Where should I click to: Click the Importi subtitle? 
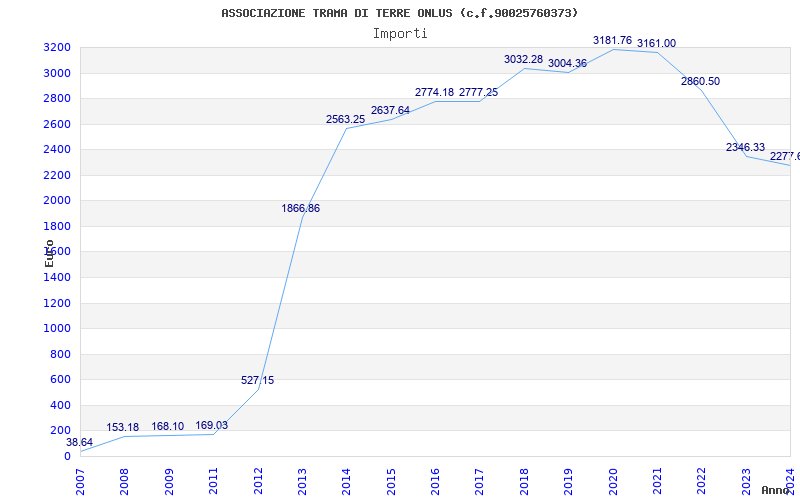click(x=400, y=34)
